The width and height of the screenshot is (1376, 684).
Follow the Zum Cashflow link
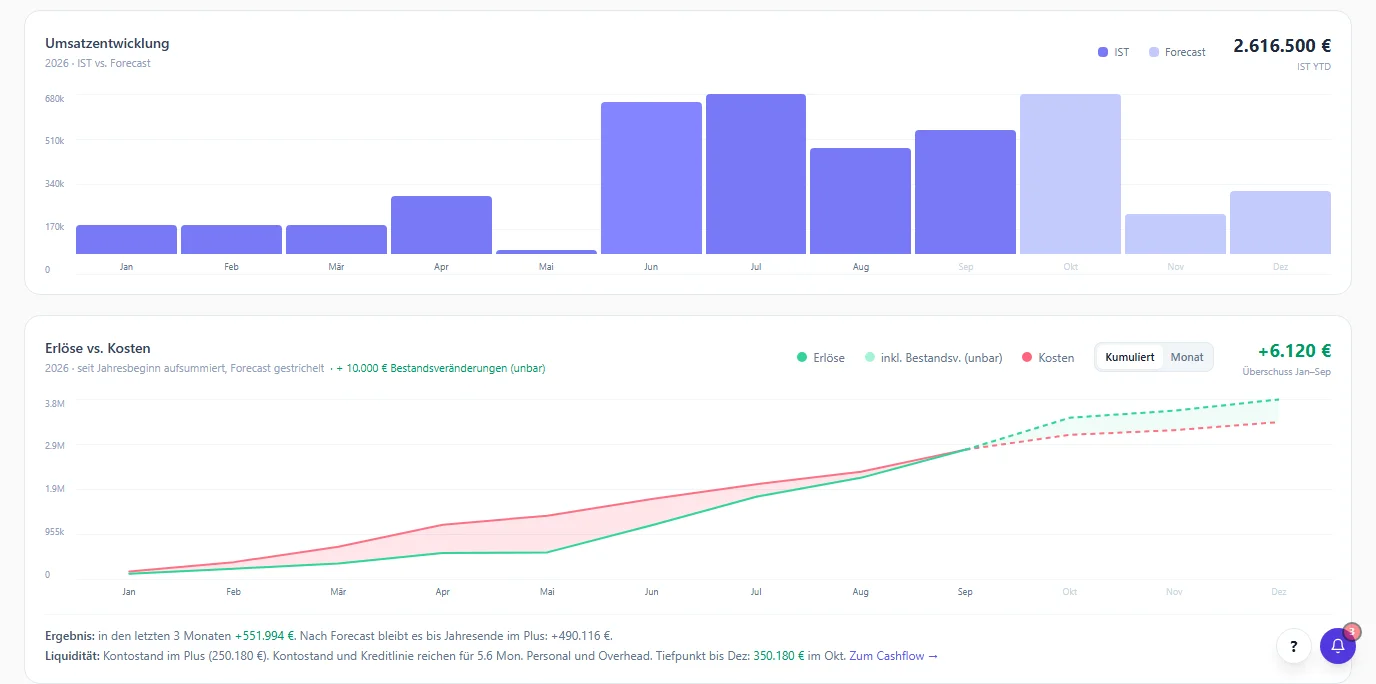click(894, 656)
